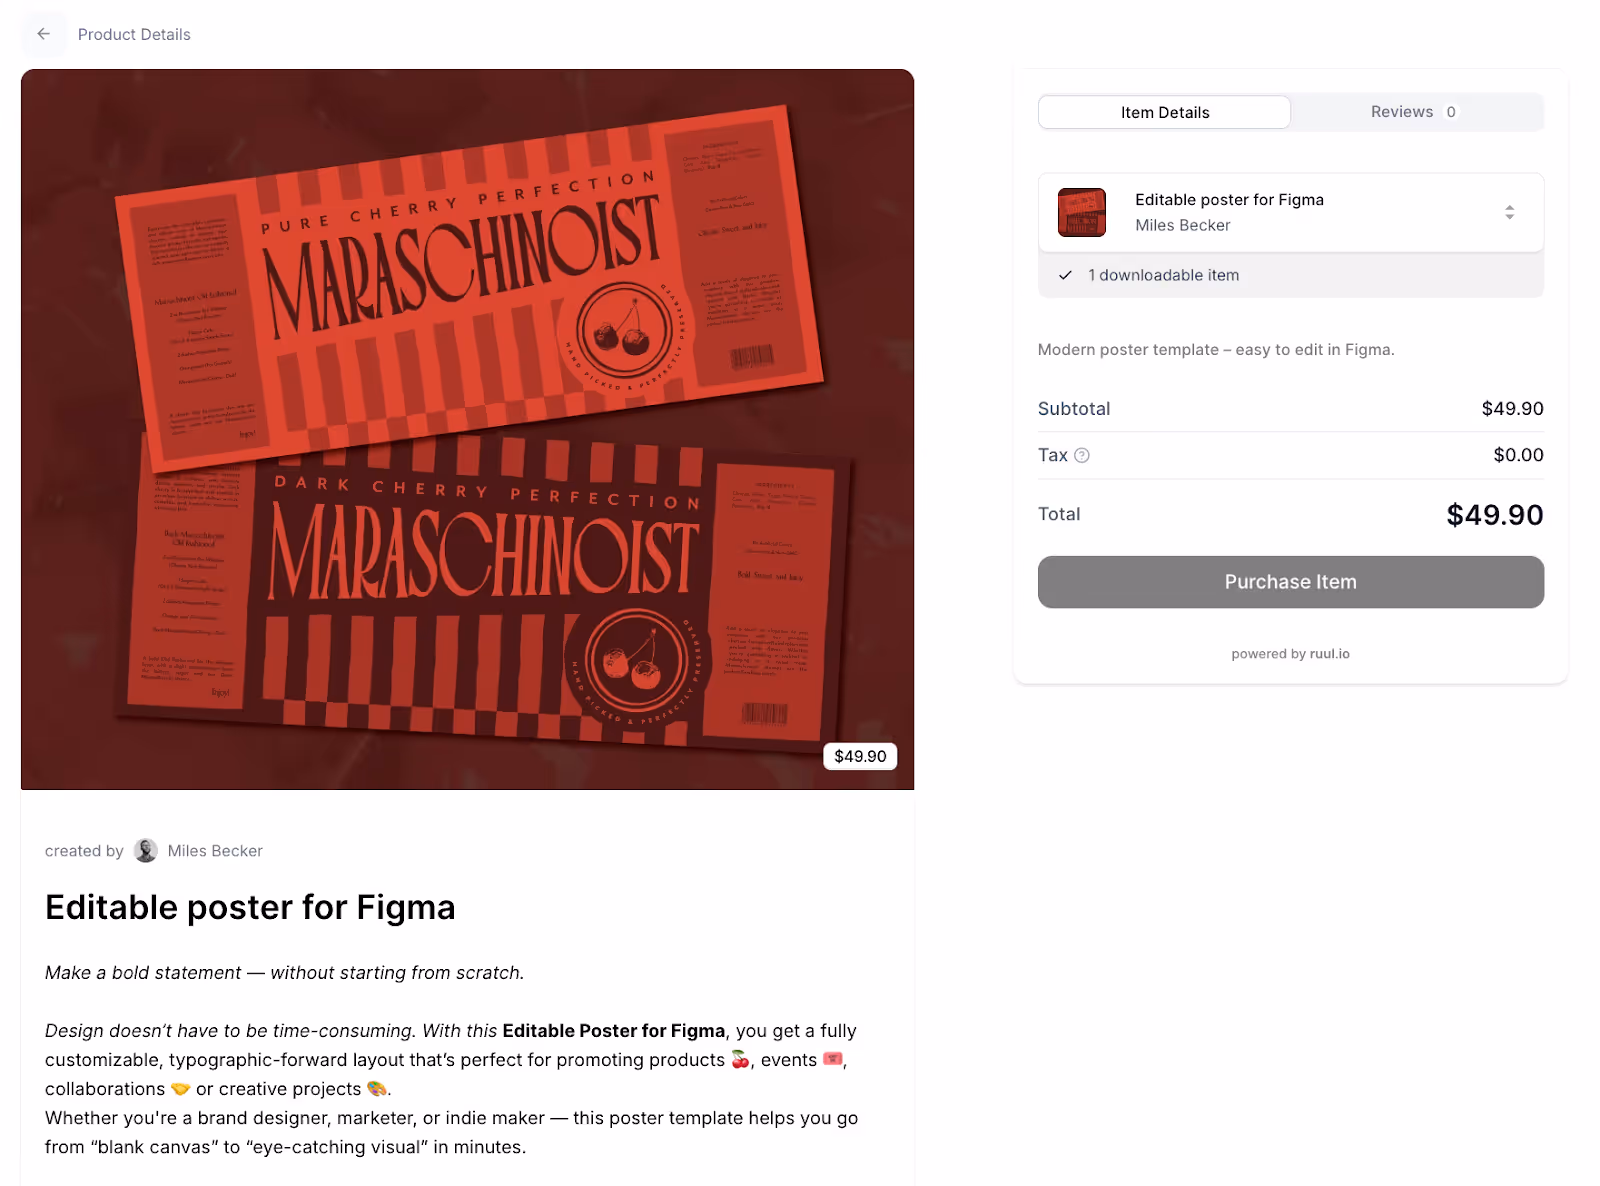The height and width of the screenshot is (1186, 1600).
Task: Click the large Maraschinoist poster image
Action: click(x=467, y=429)
